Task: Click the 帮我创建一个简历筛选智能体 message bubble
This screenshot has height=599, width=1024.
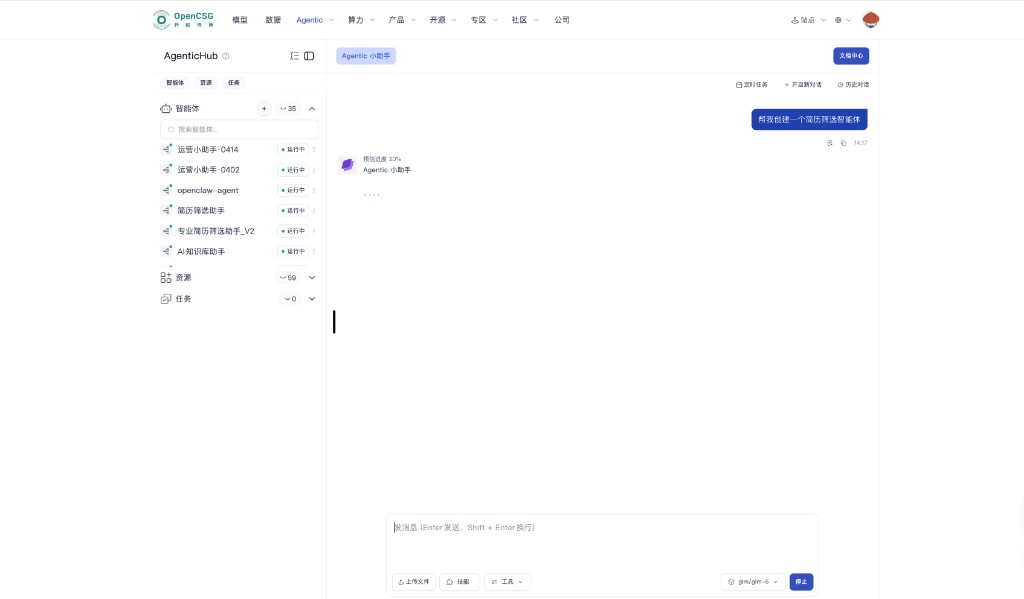Action: tap(809, 120)
